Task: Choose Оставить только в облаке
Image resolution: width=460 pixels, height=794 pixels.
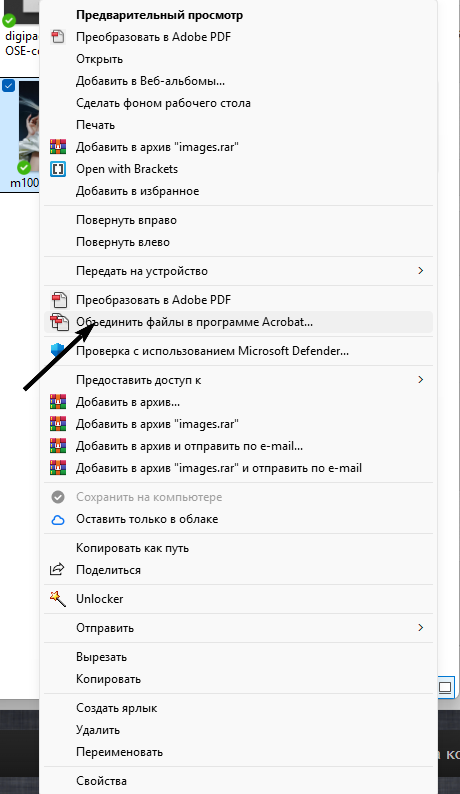Action: coord(239,520)
